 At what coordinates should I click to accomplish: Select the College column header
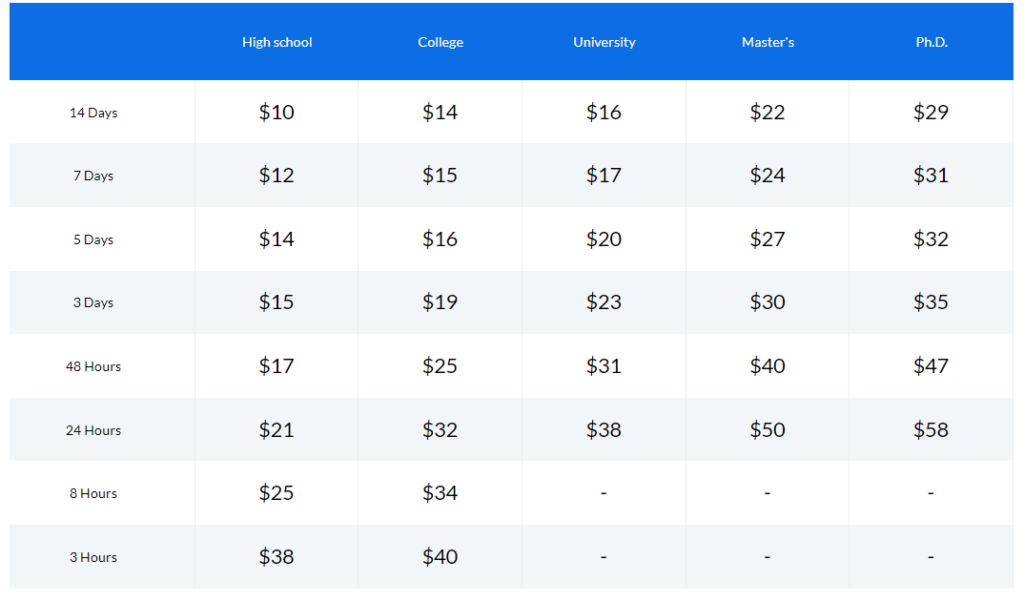[x=440, y=42]
